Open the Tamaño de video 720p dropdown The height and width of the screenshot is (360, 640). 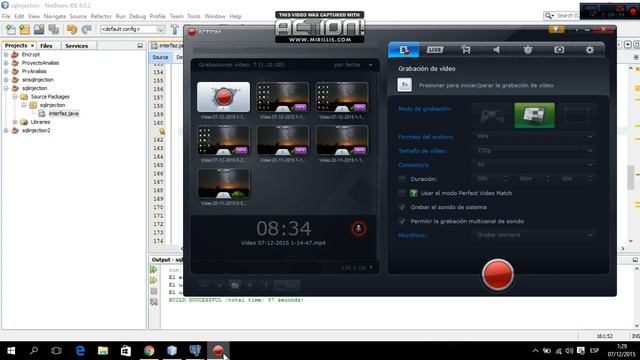(x=534, y=151)
